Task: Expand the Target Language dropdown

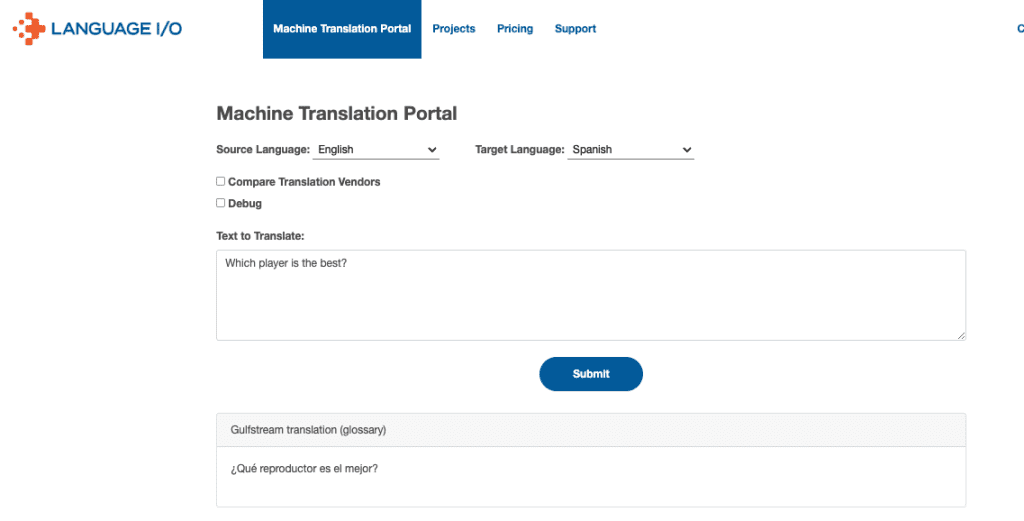Action: click(x=630, y=150)
